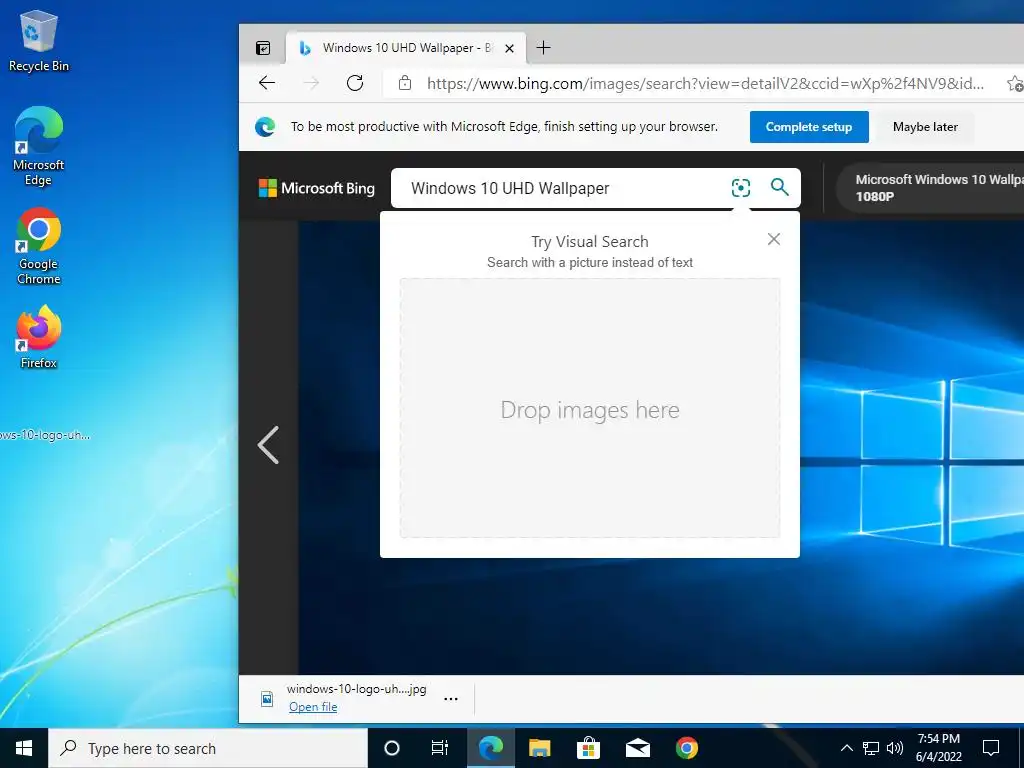Go back to the previous page
This screenshot has height=768, width=1024.
coord(266,83)
